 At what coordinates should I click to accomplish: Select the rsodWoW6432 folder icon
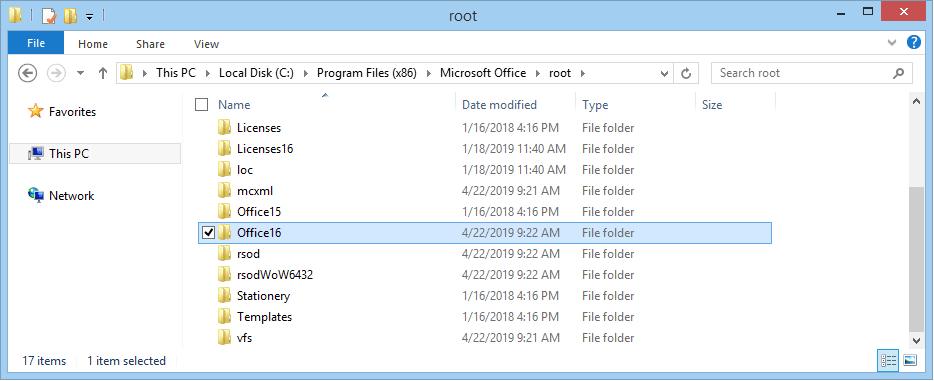(225, 274)
